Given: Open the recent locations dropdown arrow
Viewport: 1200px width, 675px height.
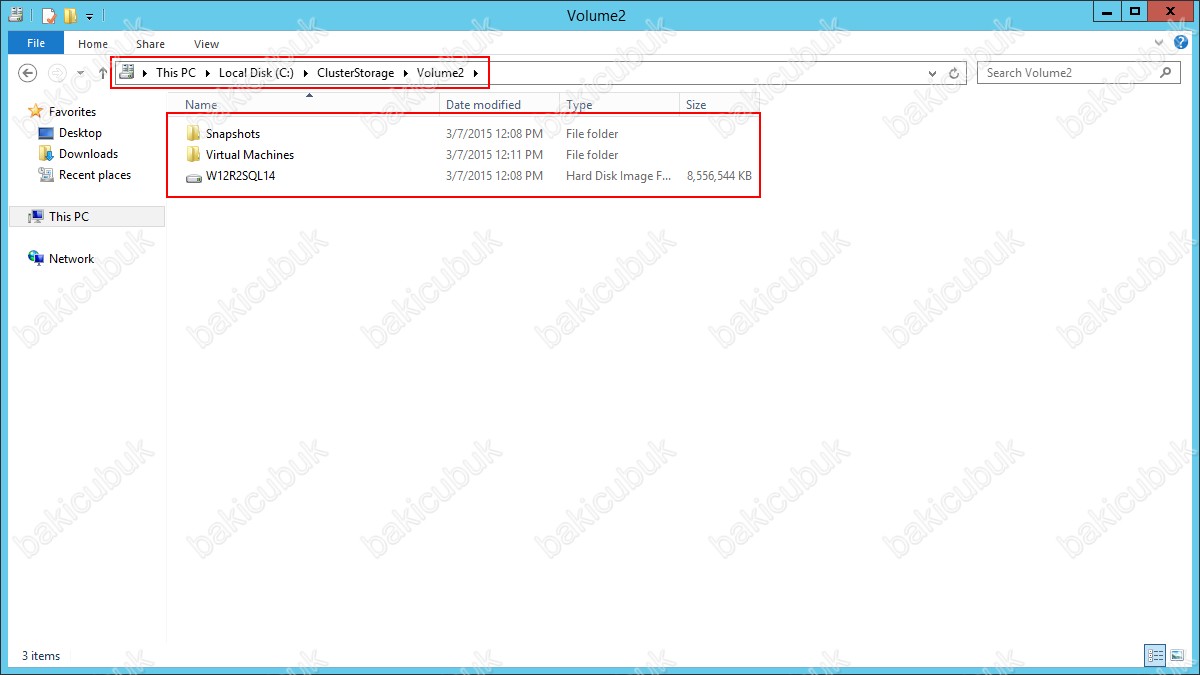Looking at the screenshot, I should [82, 73].
